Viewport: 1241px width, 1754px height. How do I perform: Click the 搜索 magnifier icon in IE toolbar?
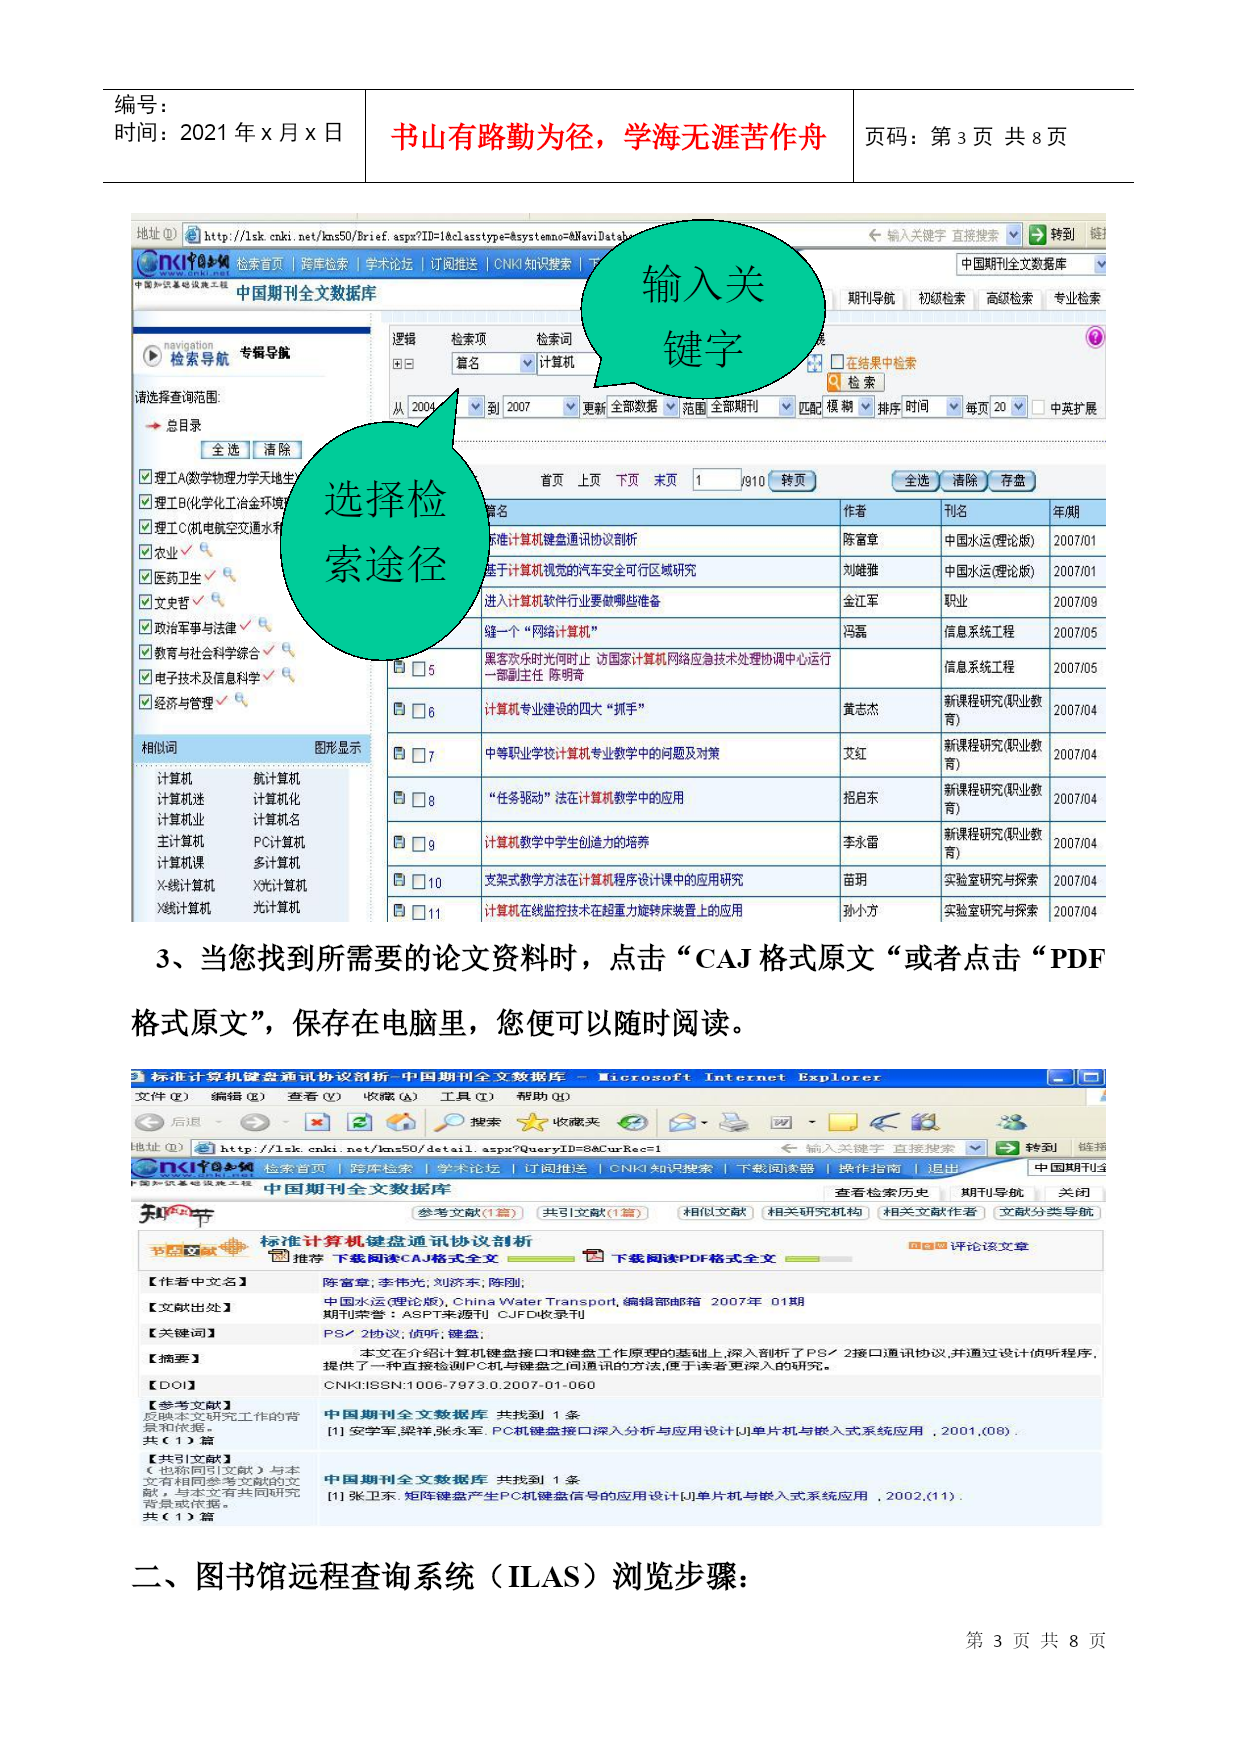point(450,1122)
